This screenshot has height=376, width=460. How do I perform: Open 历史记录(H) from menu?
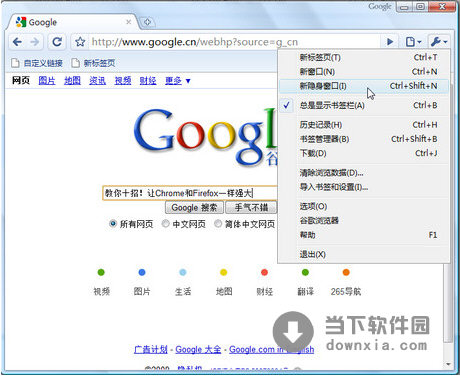pos(364,125)
